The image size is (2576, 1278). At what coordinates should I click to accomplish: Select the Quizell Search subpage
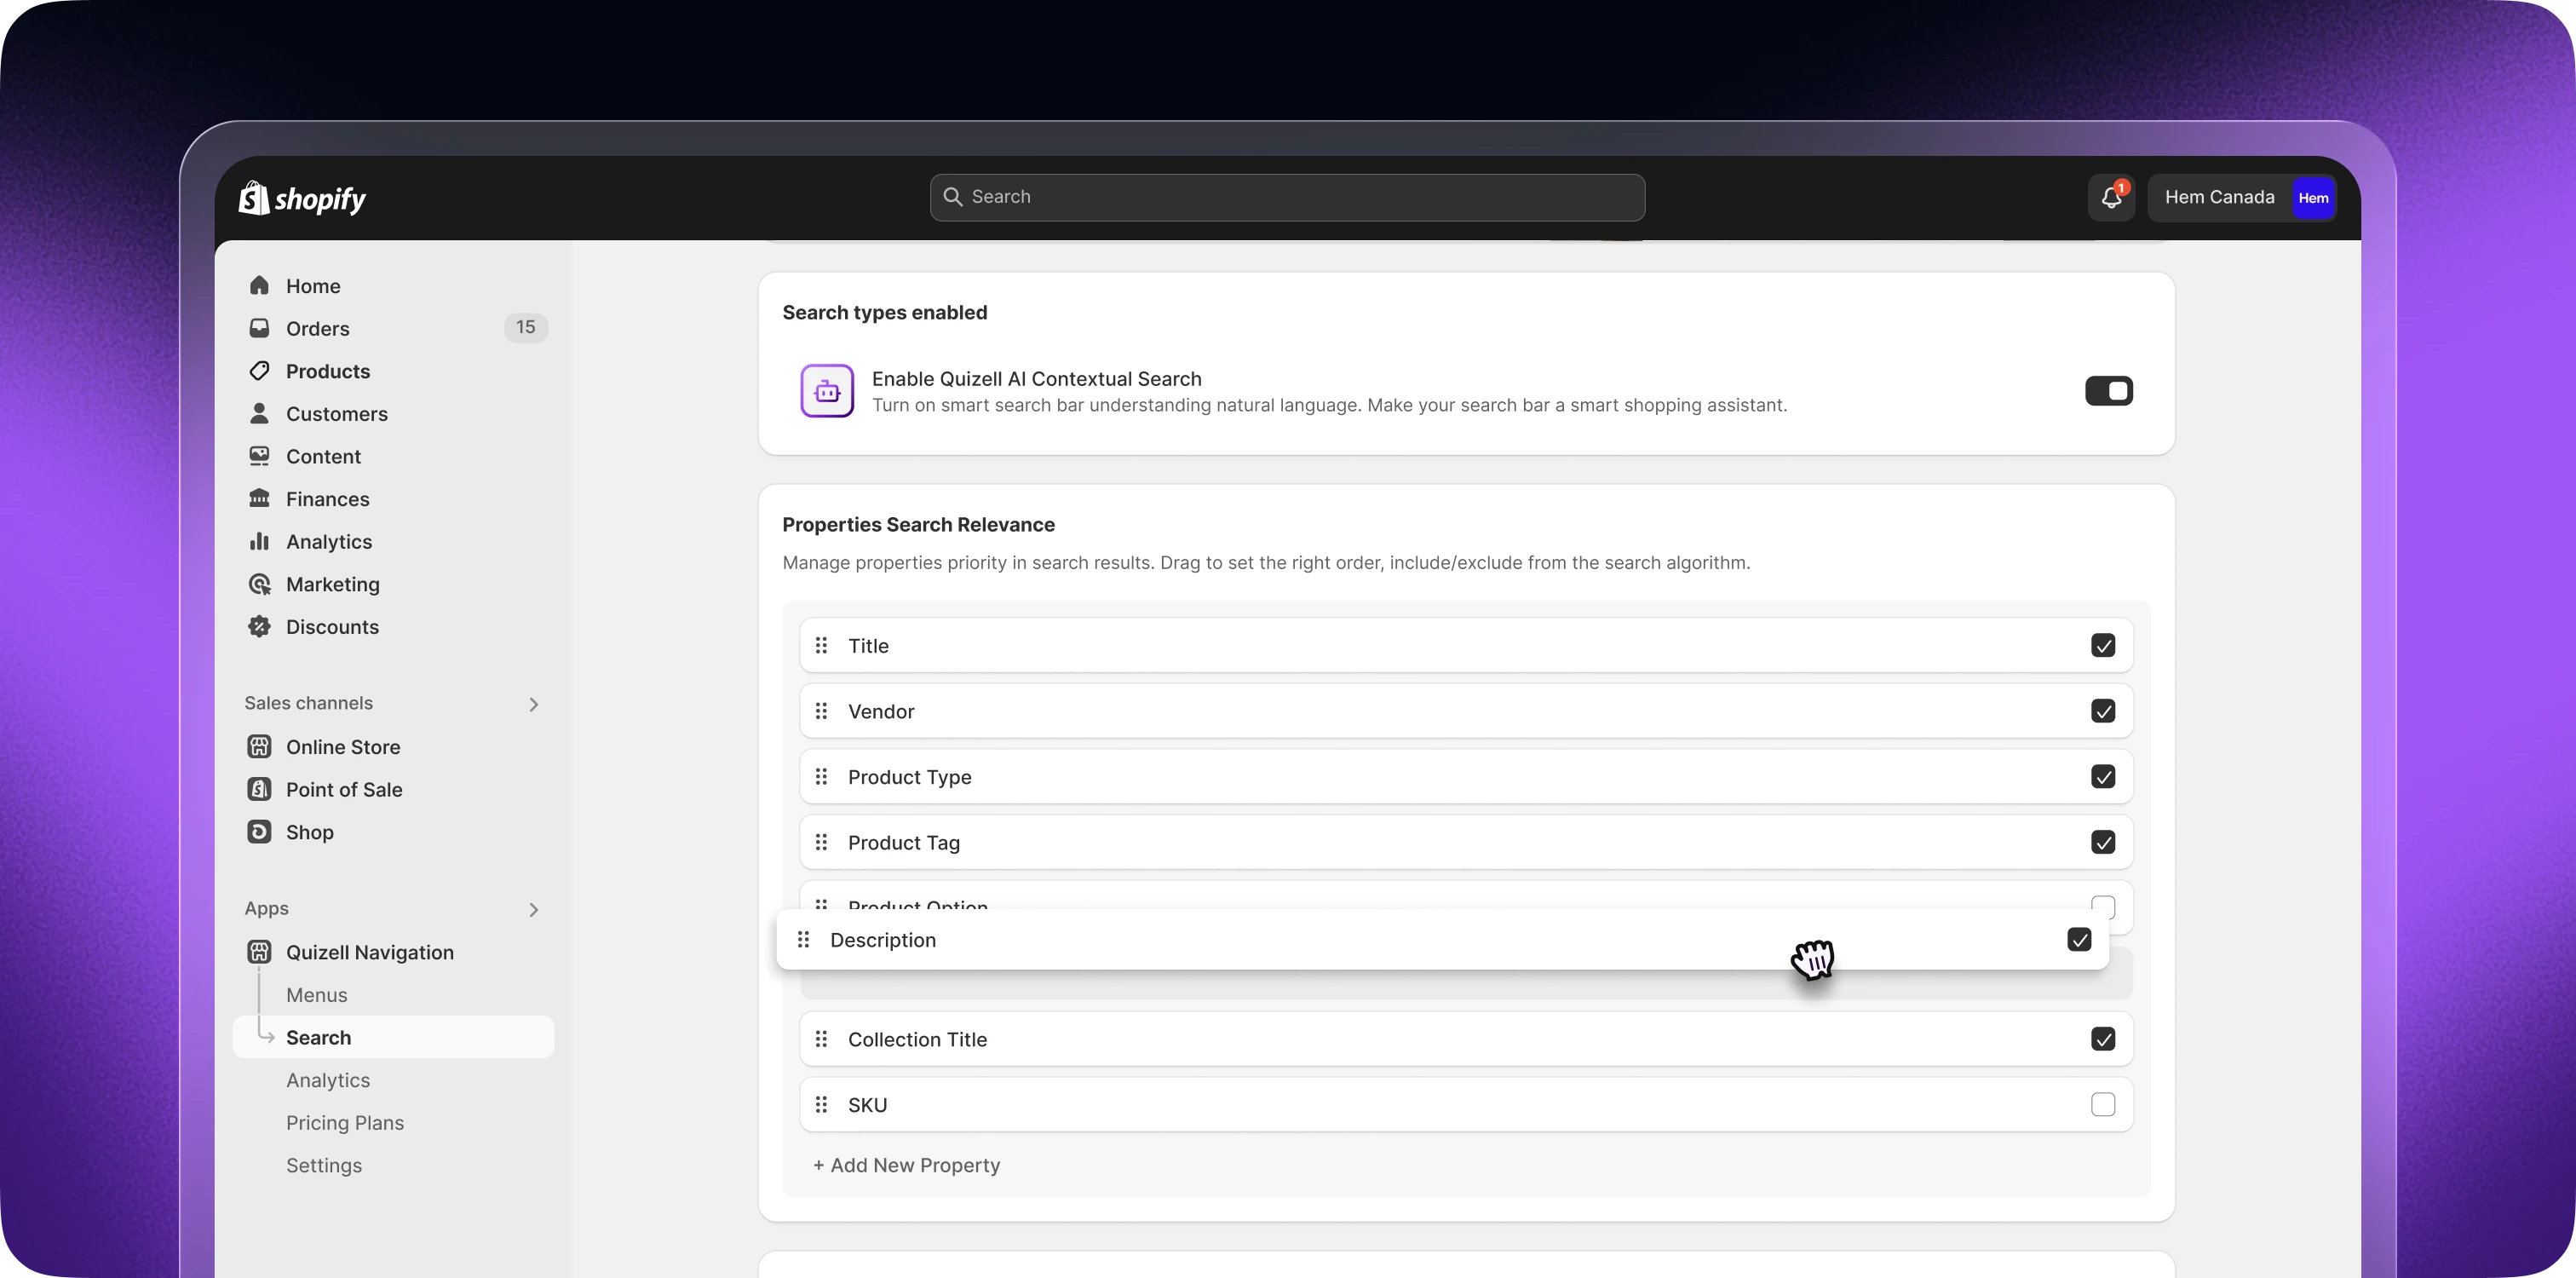[x=393, y=1038]
